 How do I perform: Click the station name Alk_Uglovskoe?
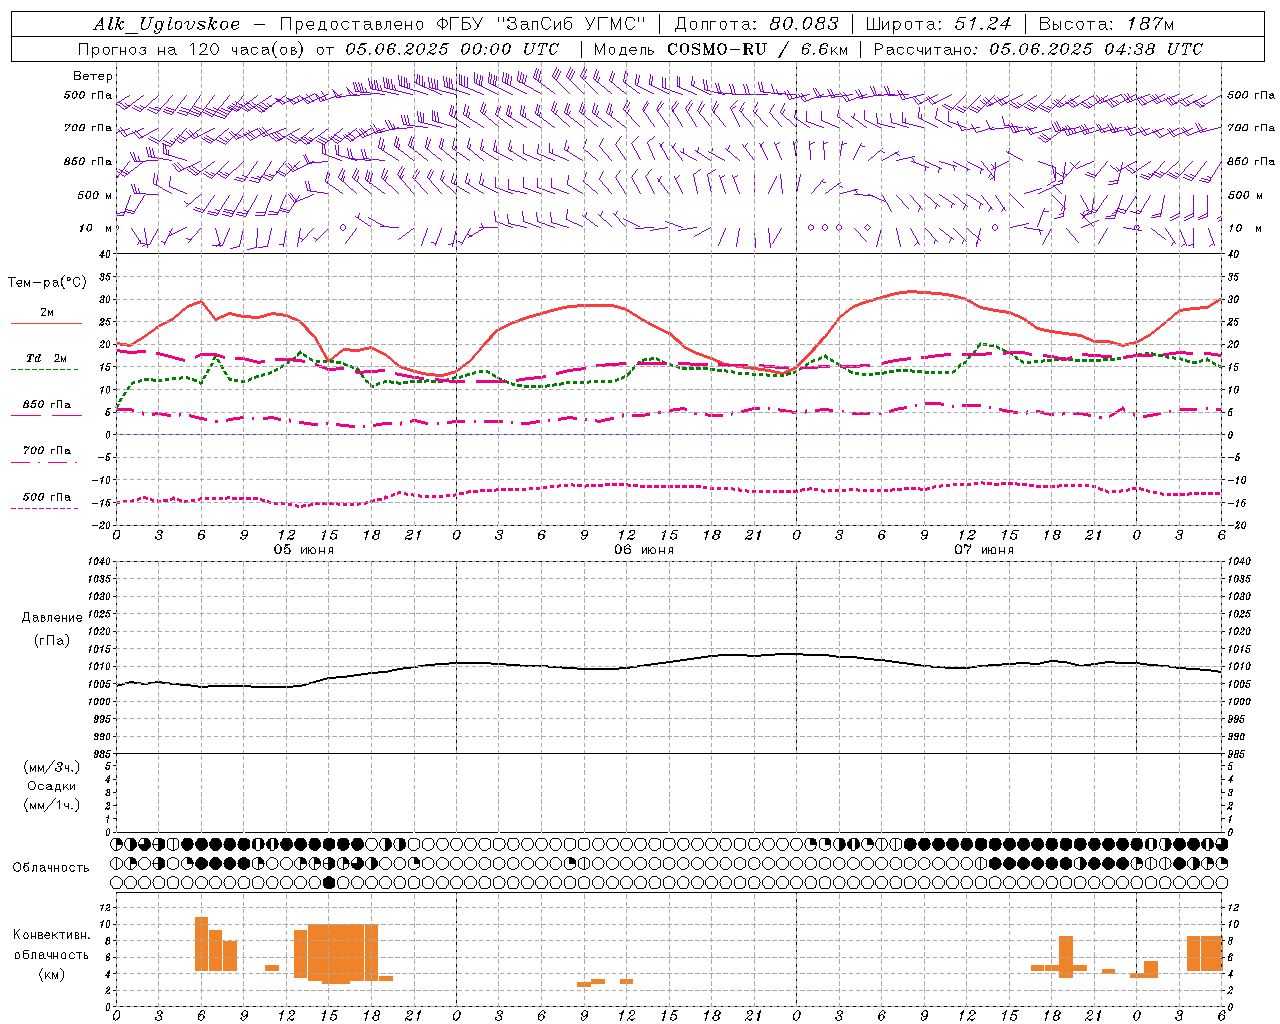point(167,24)
